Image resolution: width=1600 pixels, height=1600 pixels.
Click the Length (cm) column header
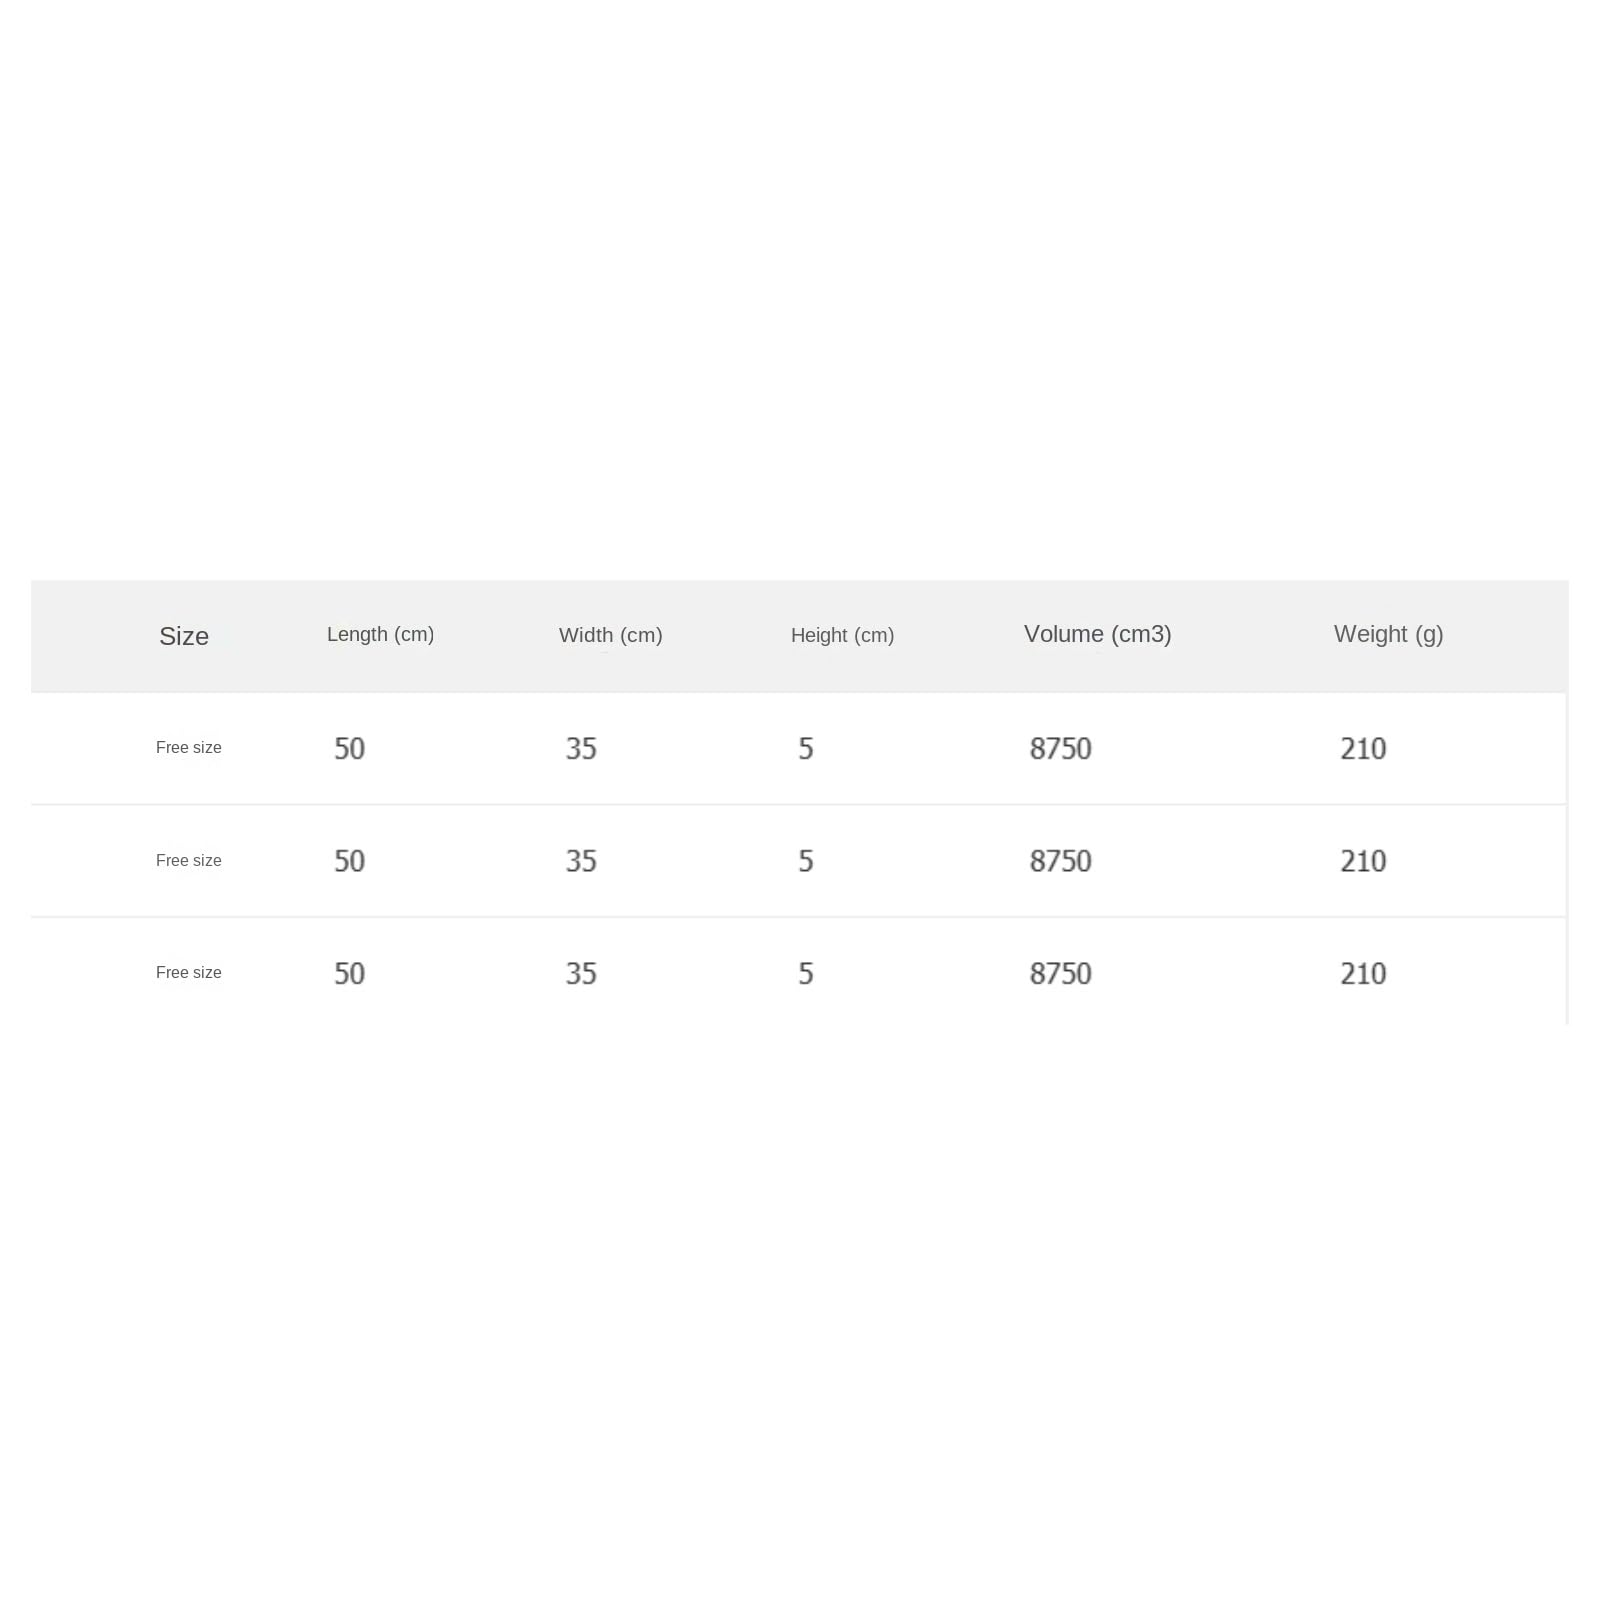coord(380,634)
